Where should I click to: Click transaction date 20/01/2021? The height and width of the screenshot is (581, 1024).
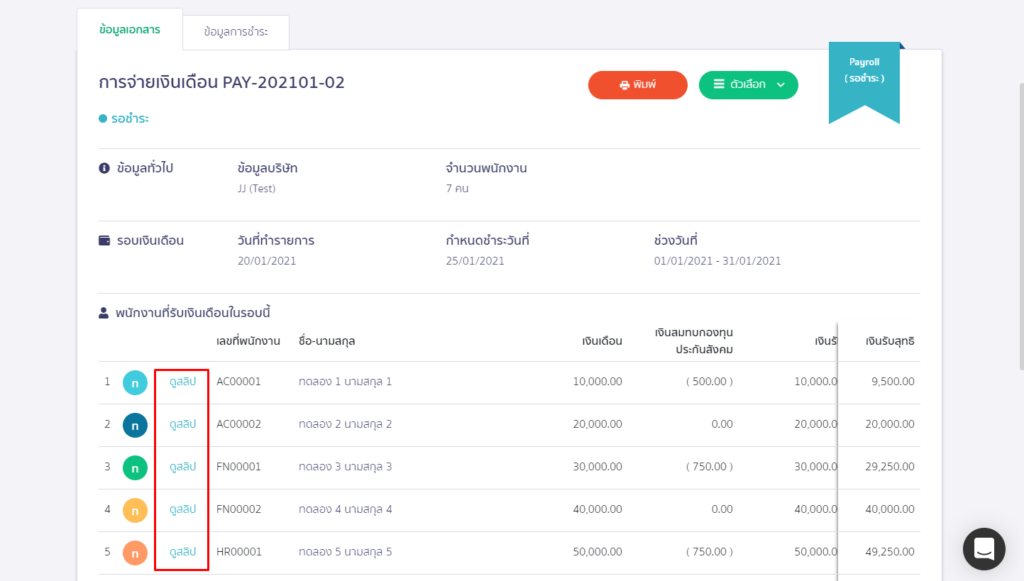coord(266,261)
